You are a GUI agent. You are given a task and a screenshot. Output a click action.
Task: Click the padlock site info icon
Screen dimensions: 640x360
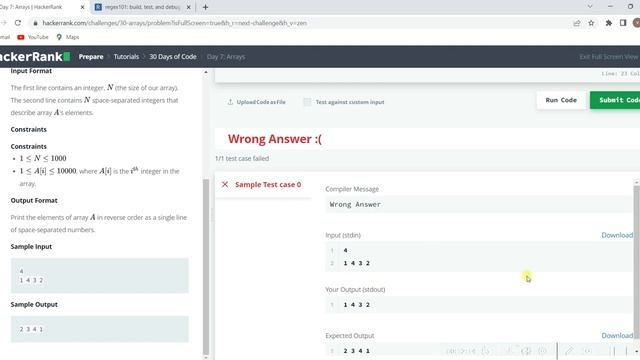[36, 23]
